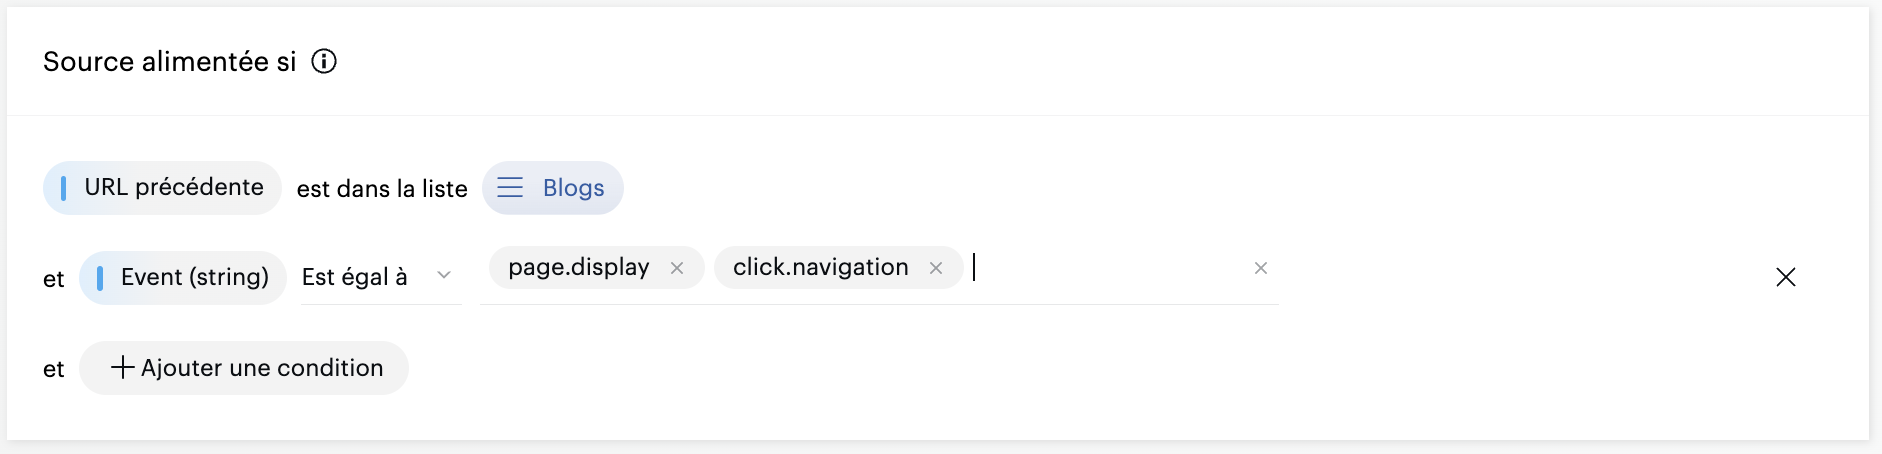Delete the Event (string) condition row
Screen dimensions: 1882x454
coord(1786,277)
